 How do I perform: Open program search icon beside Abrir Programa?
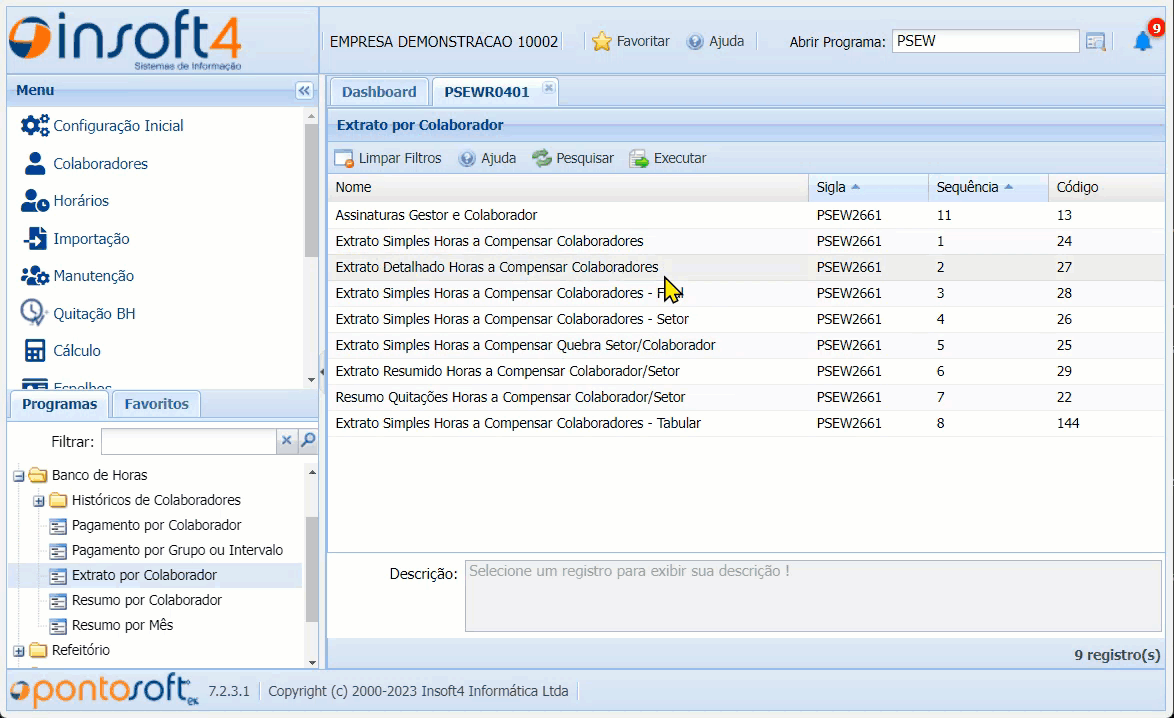(x=1096, y=42)
